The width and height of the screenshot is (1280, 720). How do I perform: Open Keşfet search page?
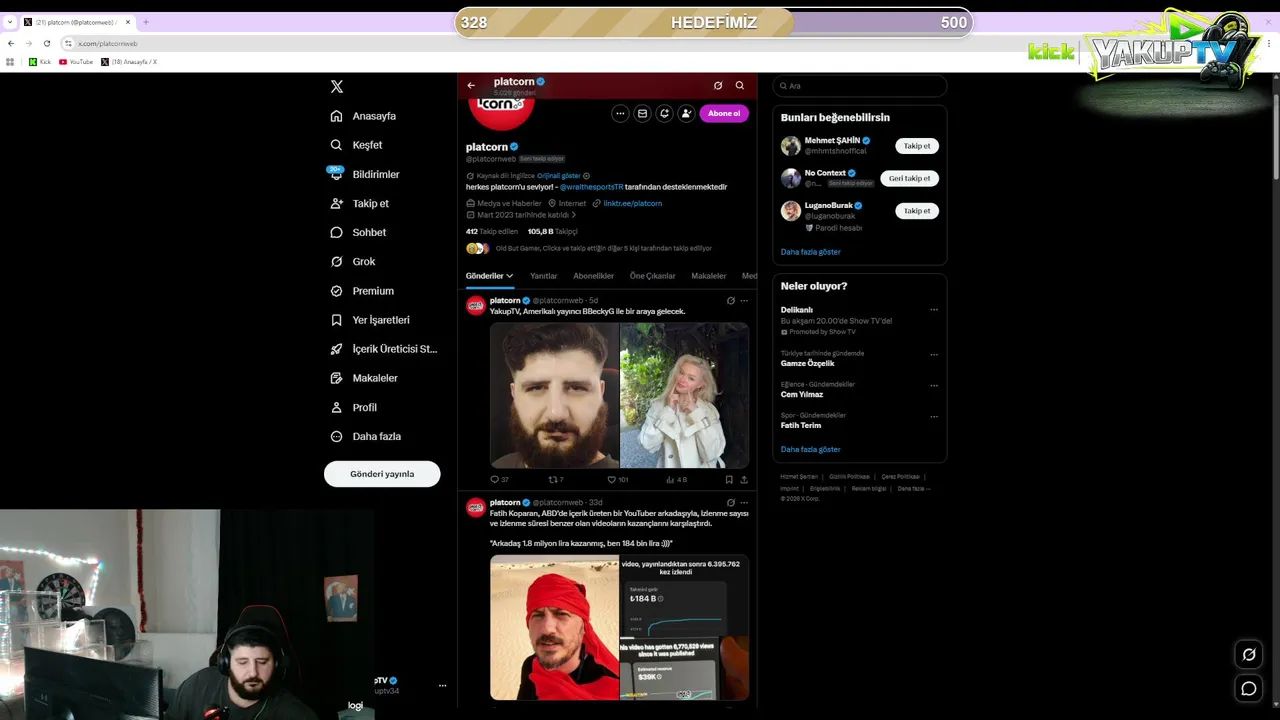tap(357, 145)
